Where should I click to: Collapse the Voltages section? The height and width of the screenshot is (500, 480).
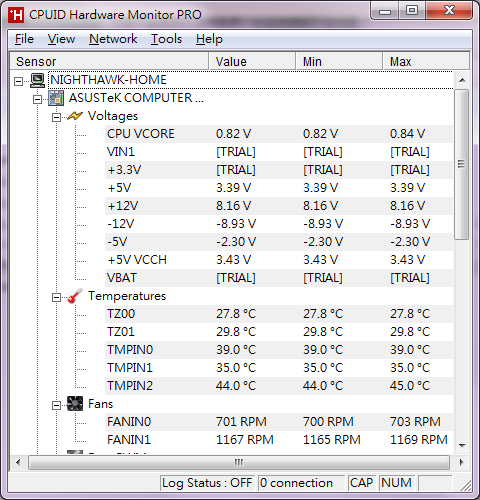pyautogui.click(x=56, y=117)
